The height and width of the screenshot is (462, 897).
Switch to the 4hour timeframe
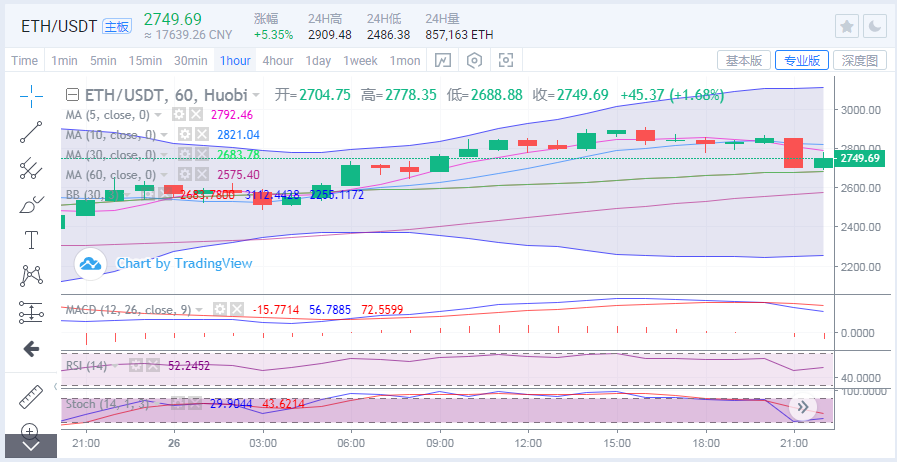click(278, 61)
